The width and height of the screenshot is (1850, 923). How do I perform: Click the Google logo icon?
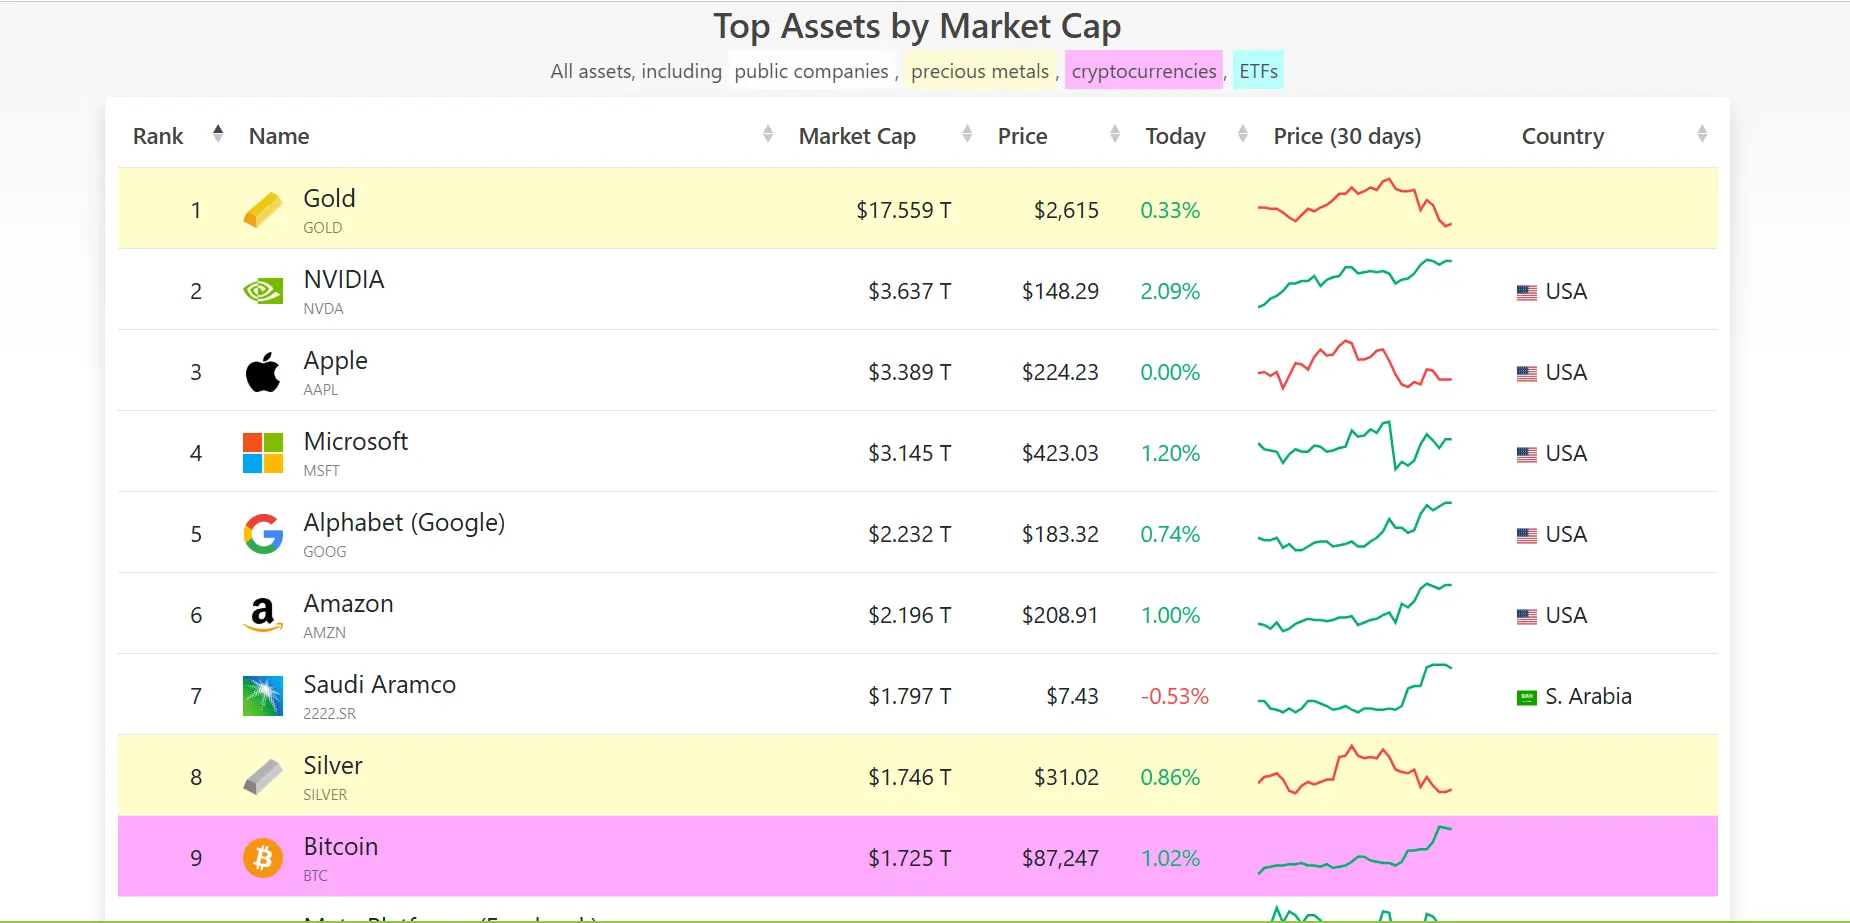click(263, 534)
